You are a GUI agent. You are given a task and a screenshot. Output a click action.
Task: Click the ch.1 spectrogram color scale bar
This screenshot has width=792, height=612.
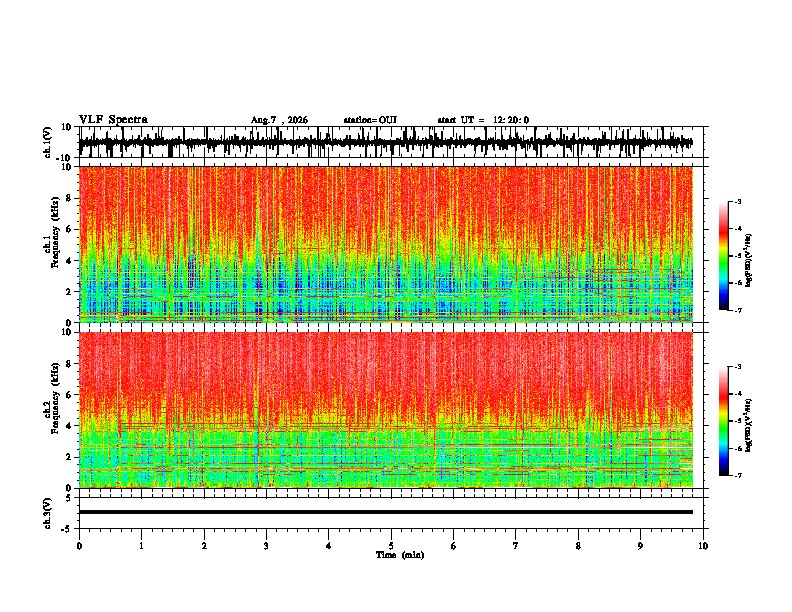724,256
